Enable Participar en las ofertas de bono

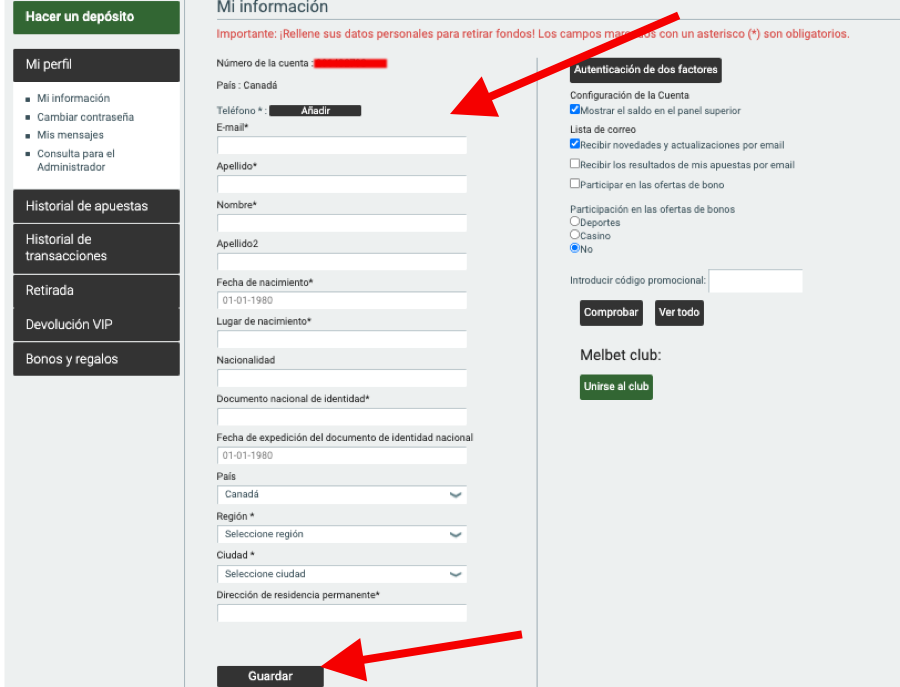[x=575, y=184]
